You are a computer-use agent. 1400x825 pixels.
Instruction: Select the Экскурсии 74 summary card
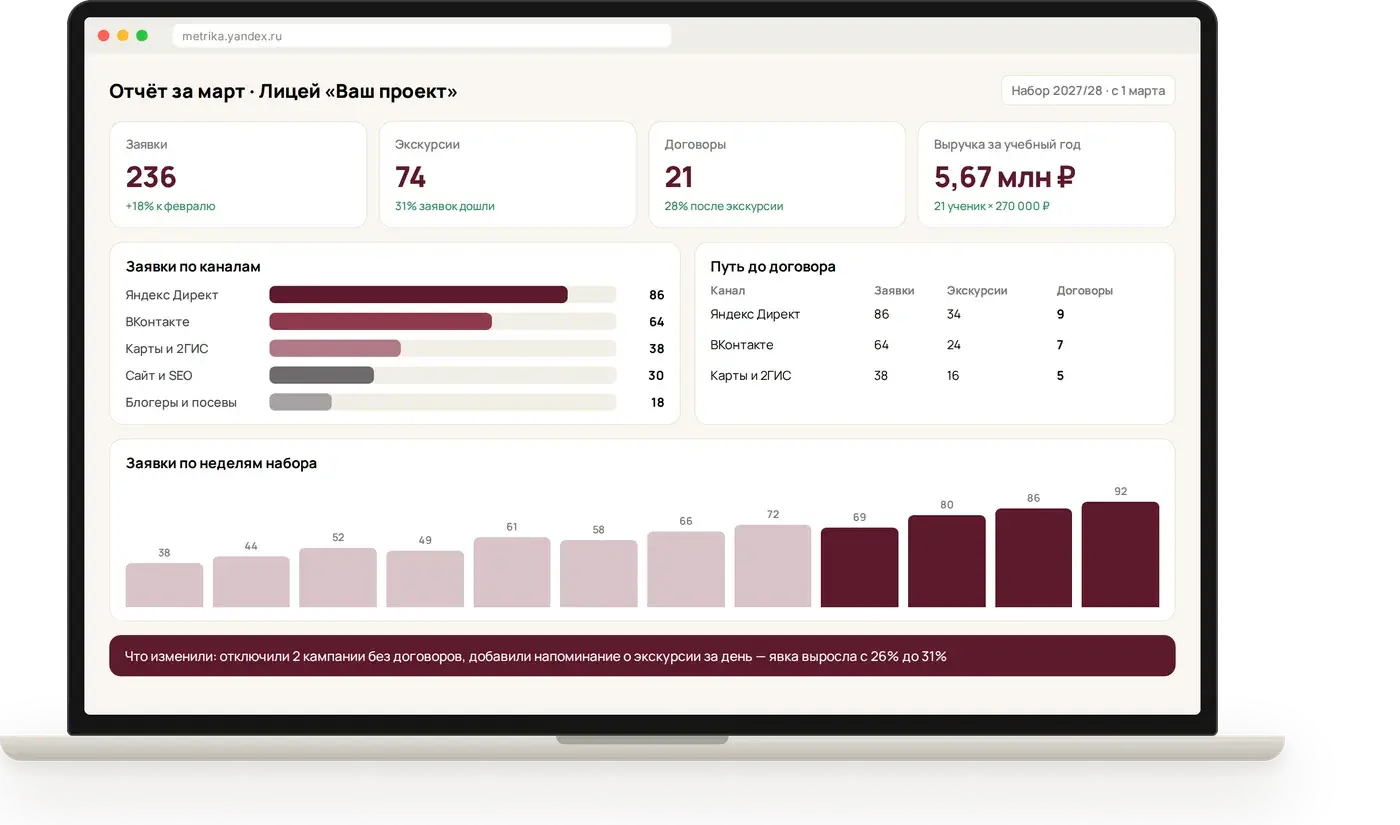507,175
